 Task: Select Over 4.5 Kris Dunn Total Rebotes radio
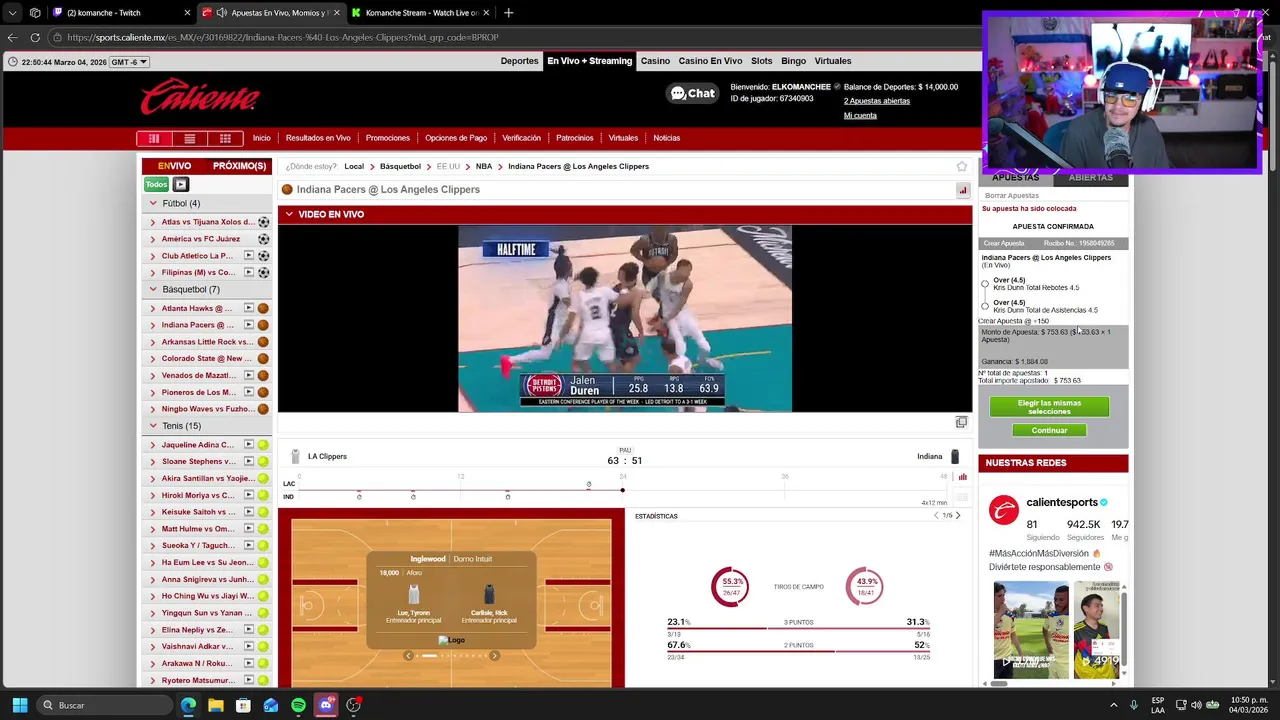pos(985,285)
